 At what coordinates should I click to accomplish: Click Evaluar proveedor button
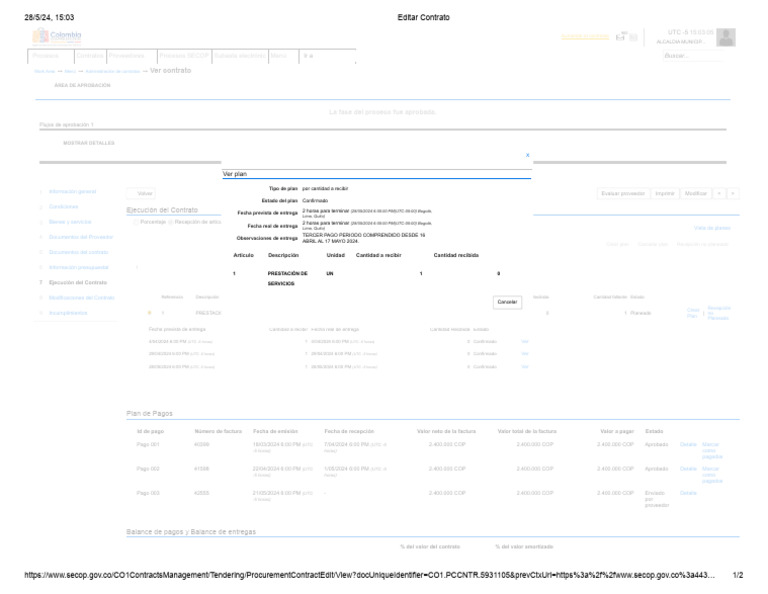click(623, 193)
